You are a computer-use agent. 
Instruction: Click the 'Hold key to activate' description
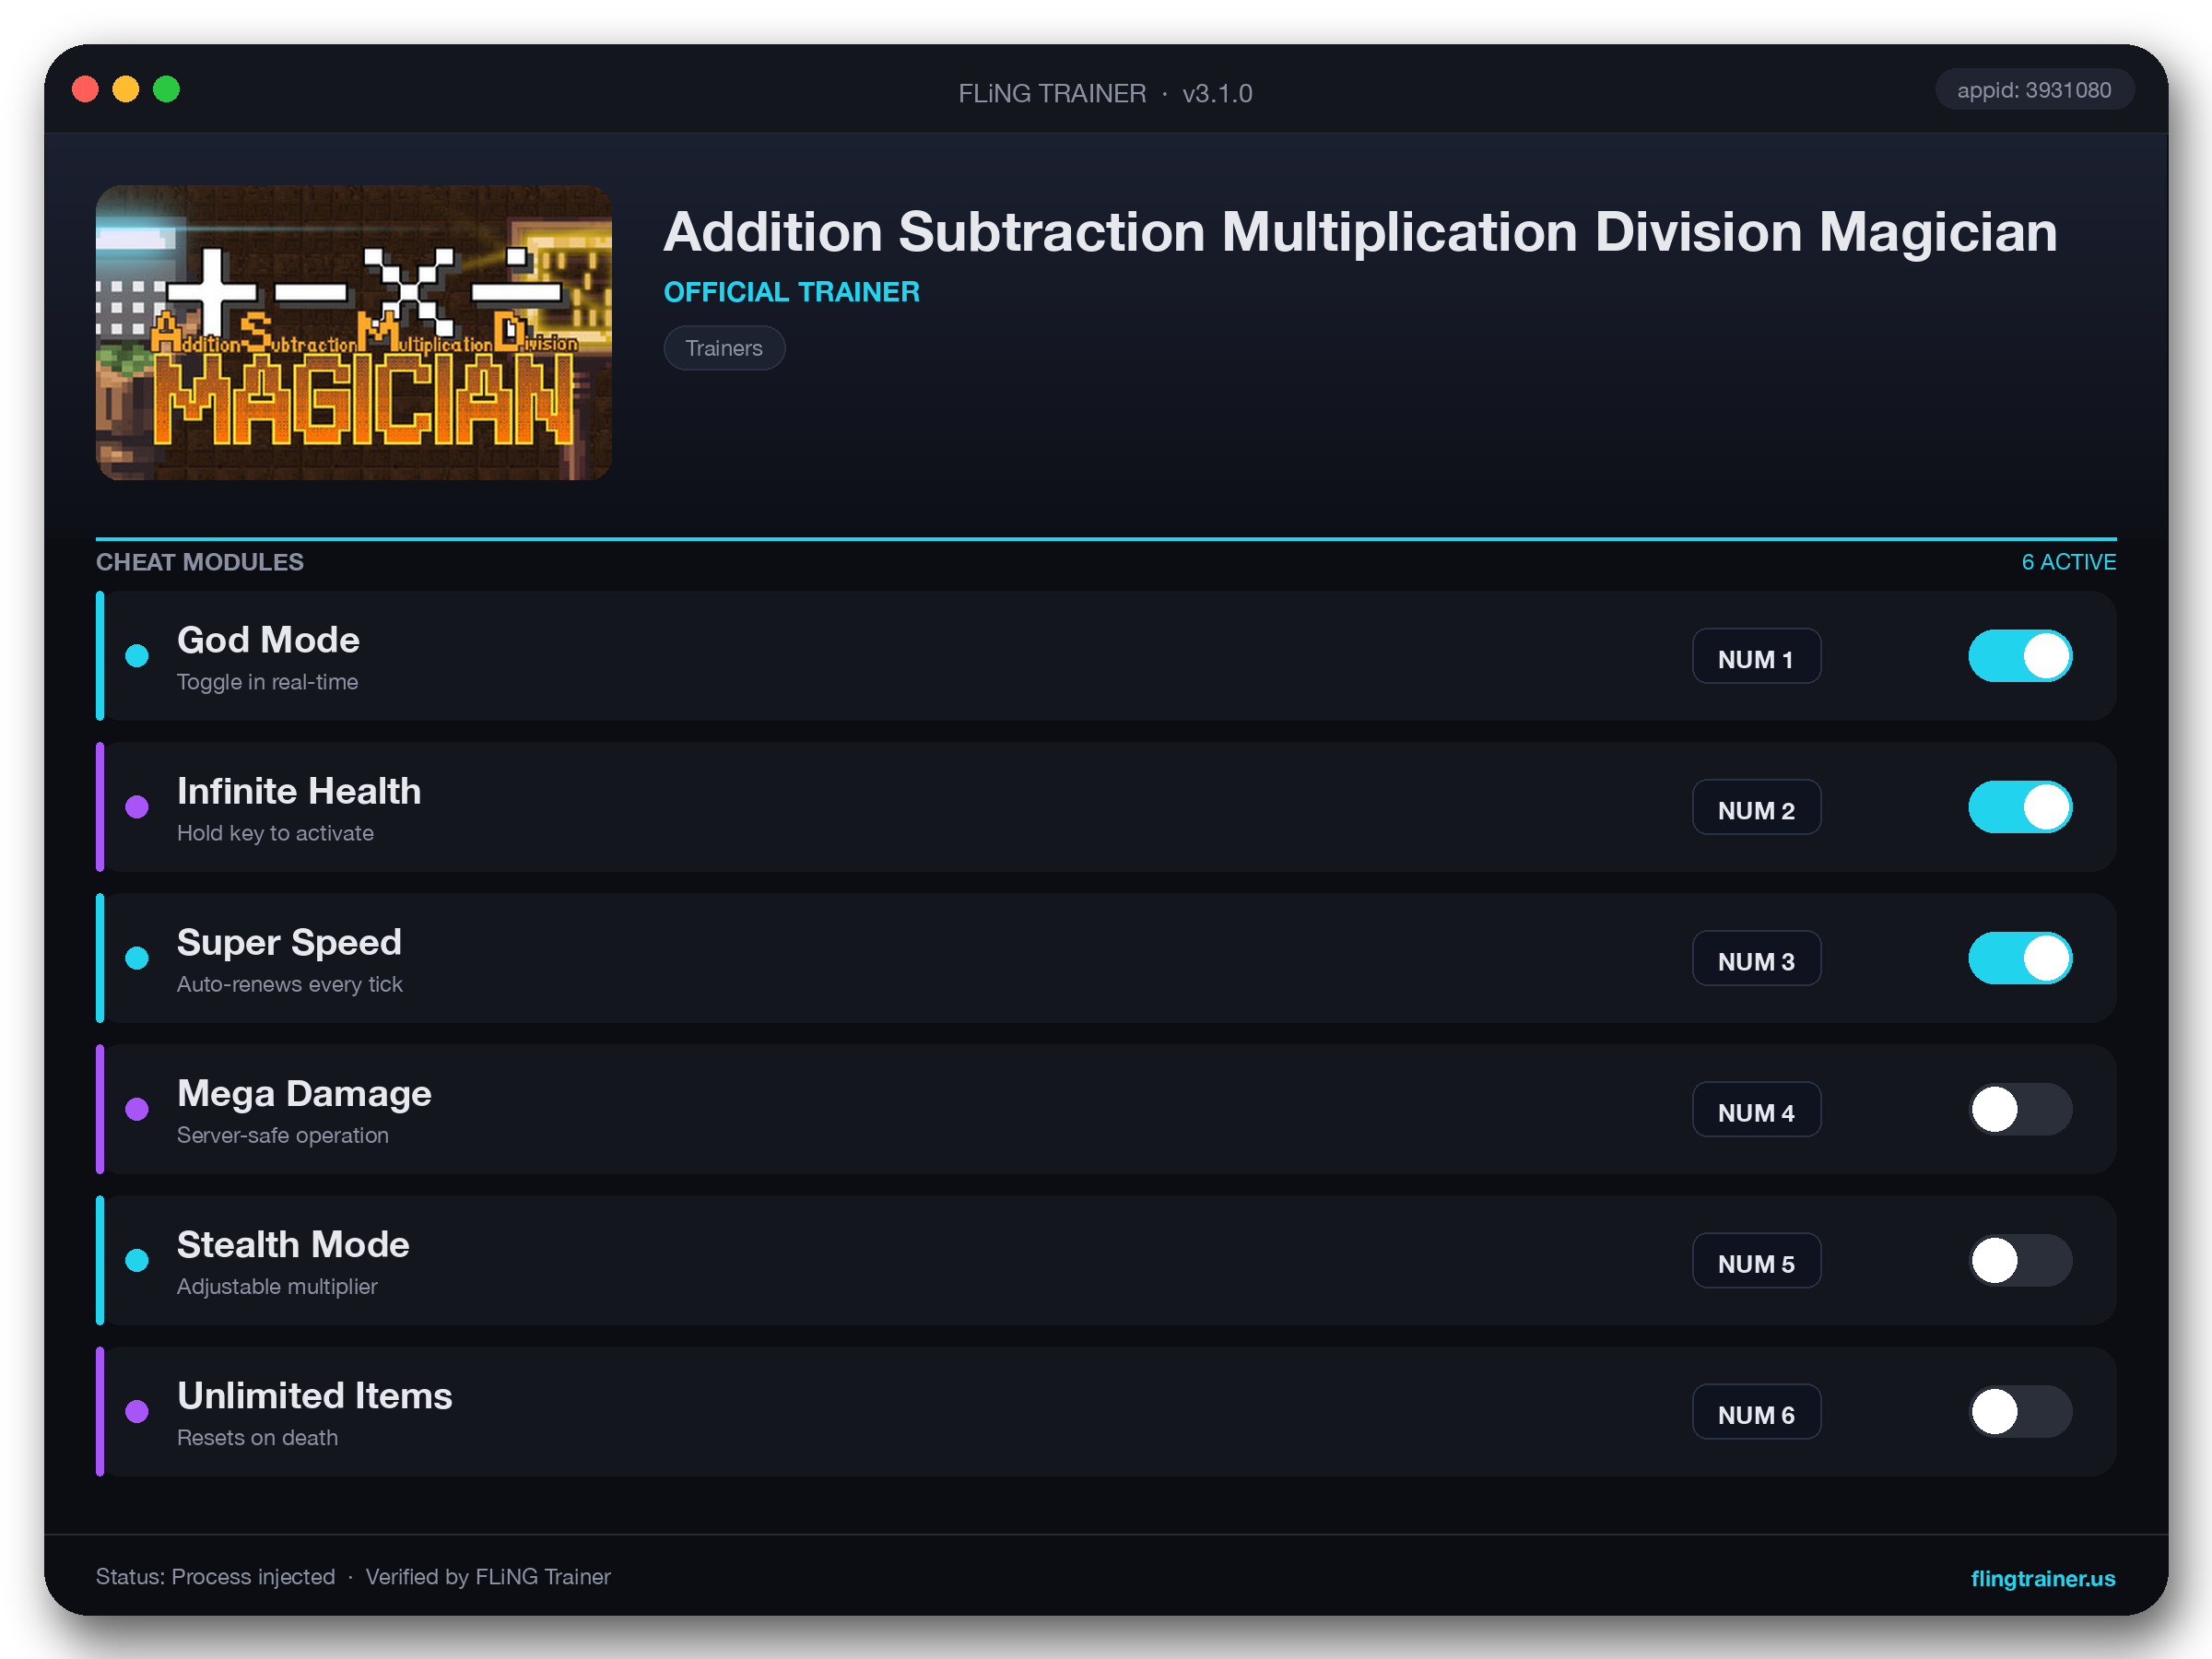275,833
